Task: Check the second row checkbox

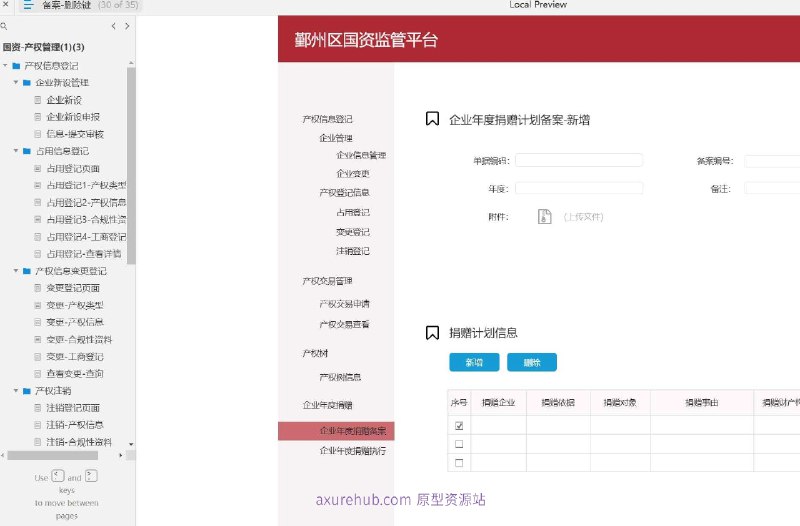Action: 459,444
